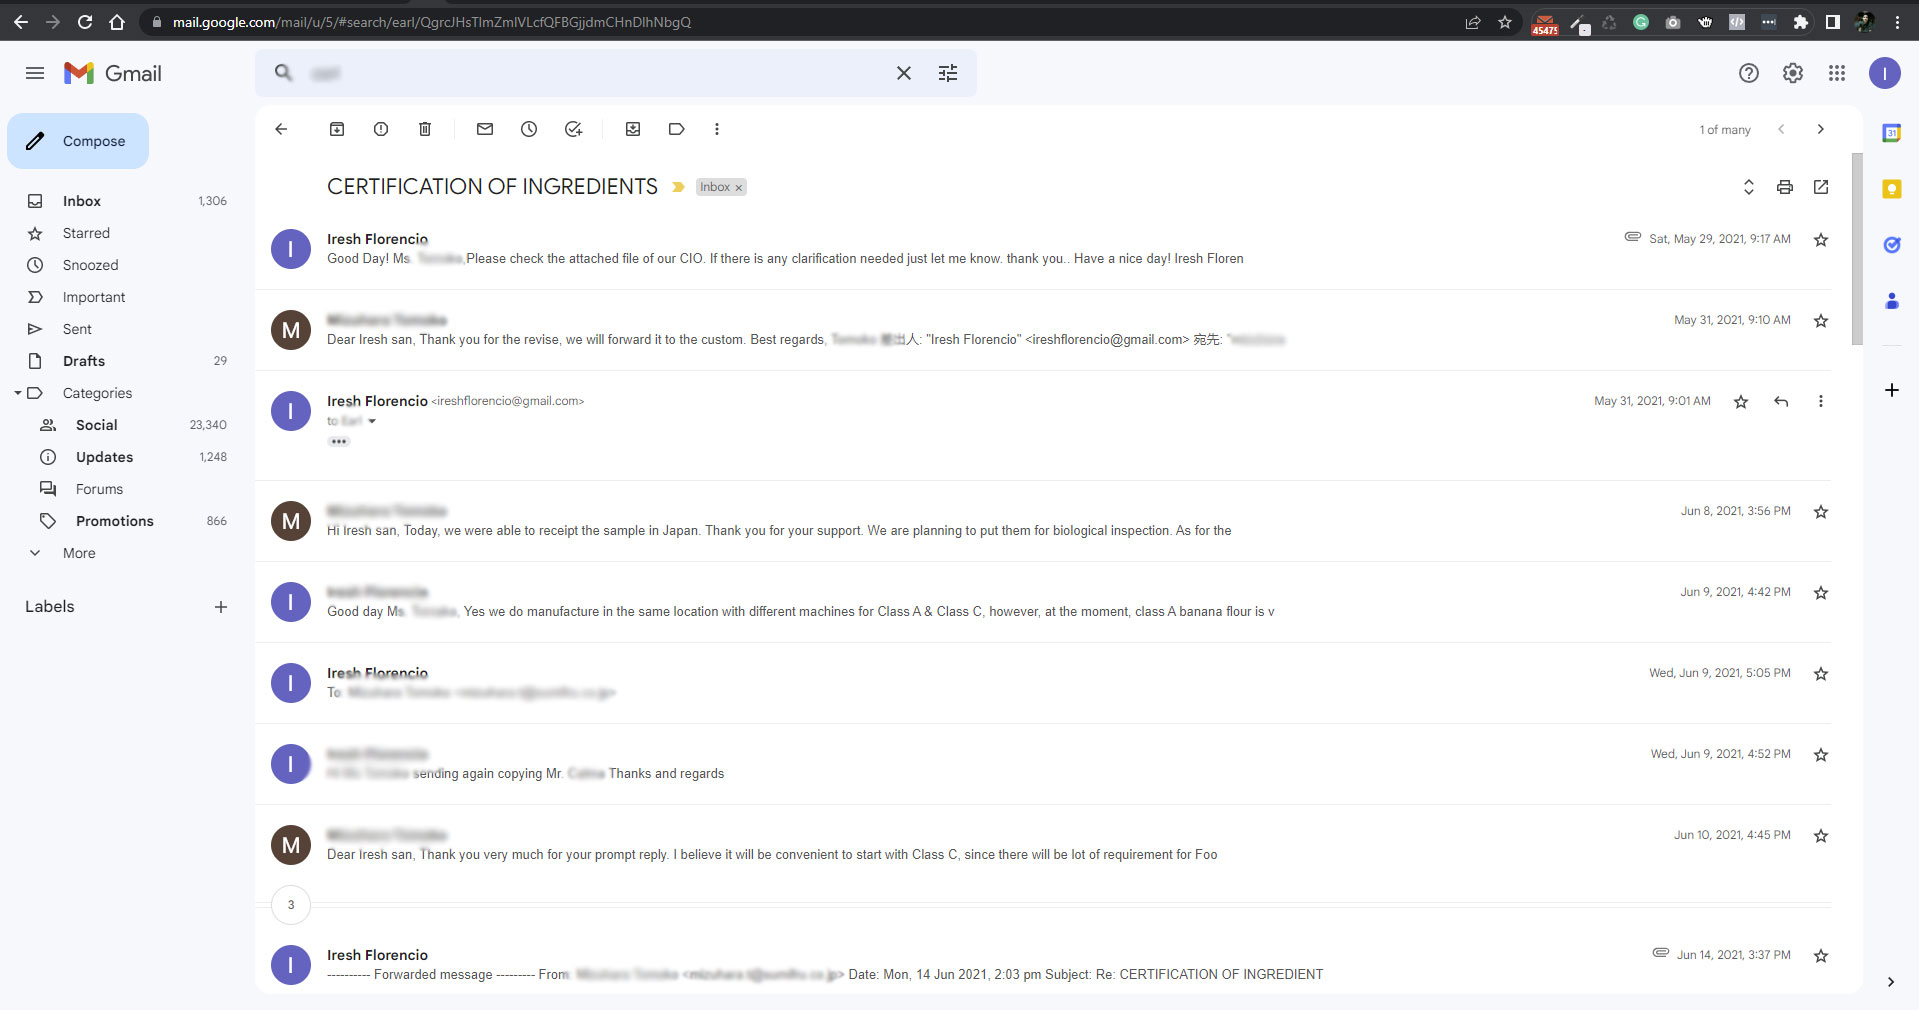Report conversation as spam

[381, 129]
